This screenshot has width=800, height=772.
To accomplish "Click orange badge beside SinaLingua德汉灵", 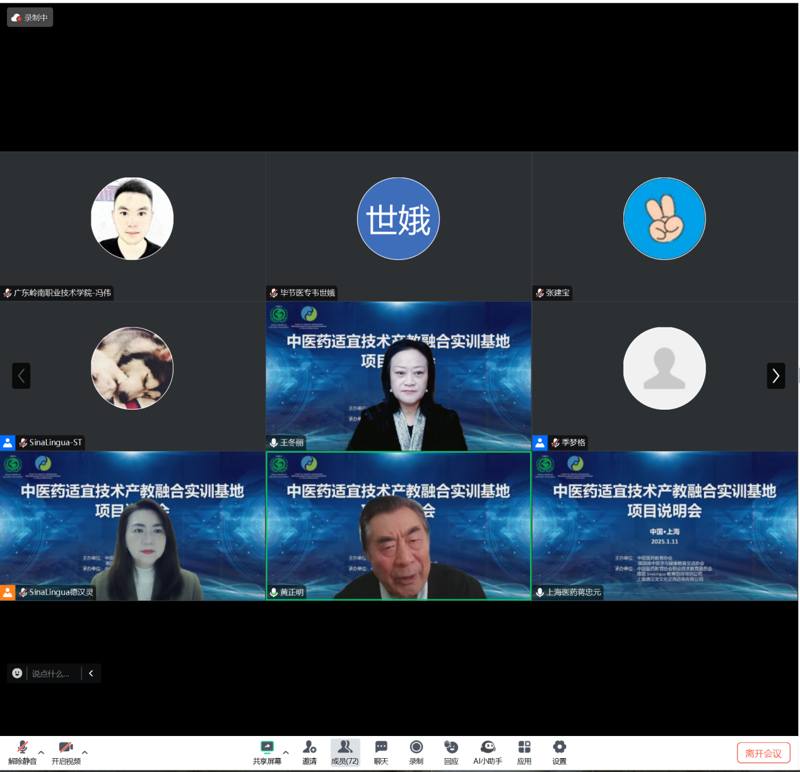I will click(x=8, y=592).
